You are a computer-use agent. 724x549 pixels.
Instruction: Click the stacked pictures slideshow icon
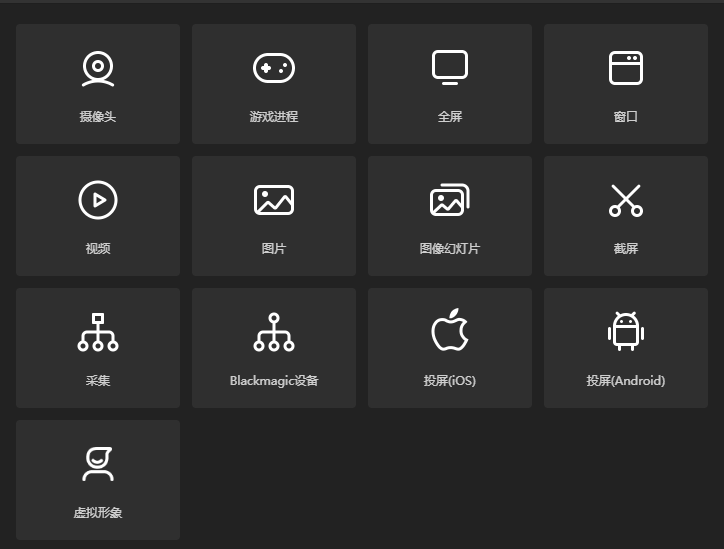(450, 200)
